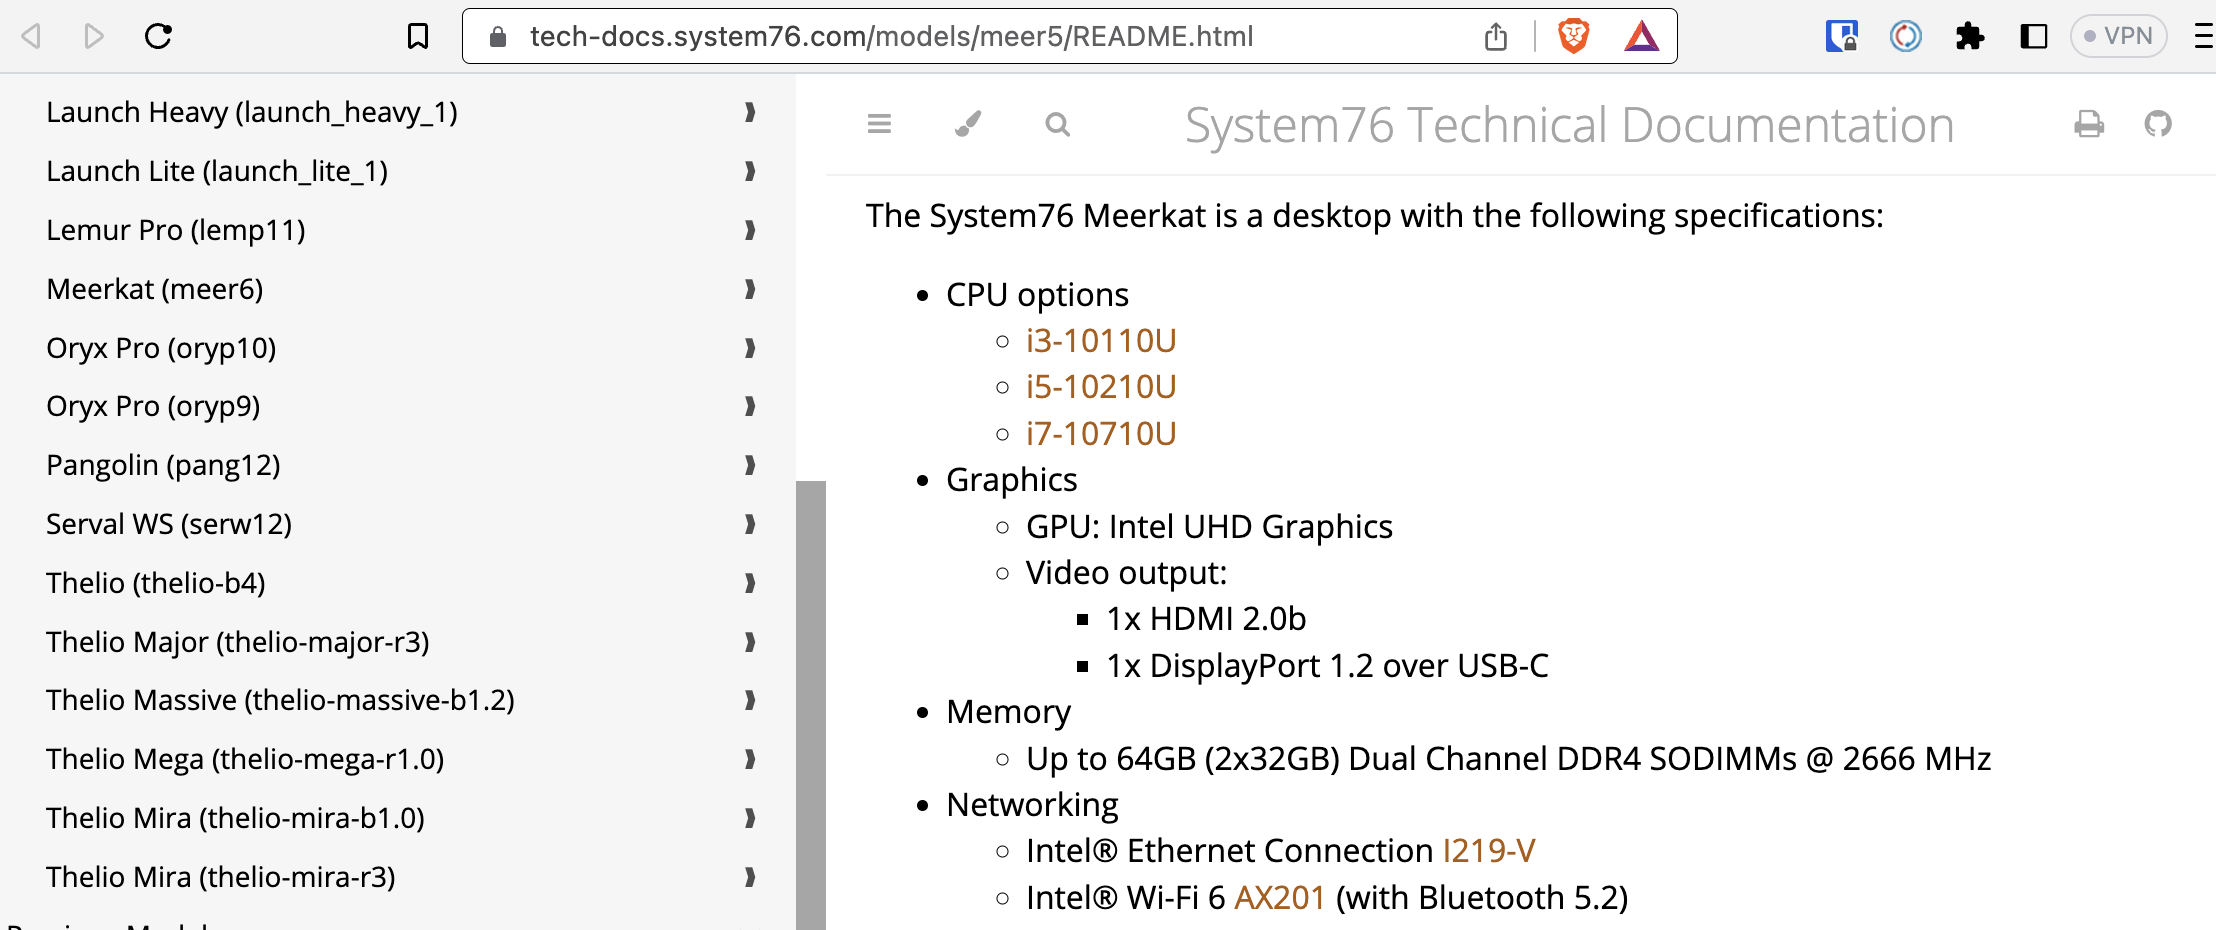Follow the i7-10710U CPU link
The height and width of the screenshot is (930, 2216).
pyautogui.click(x=1101, y=433)
